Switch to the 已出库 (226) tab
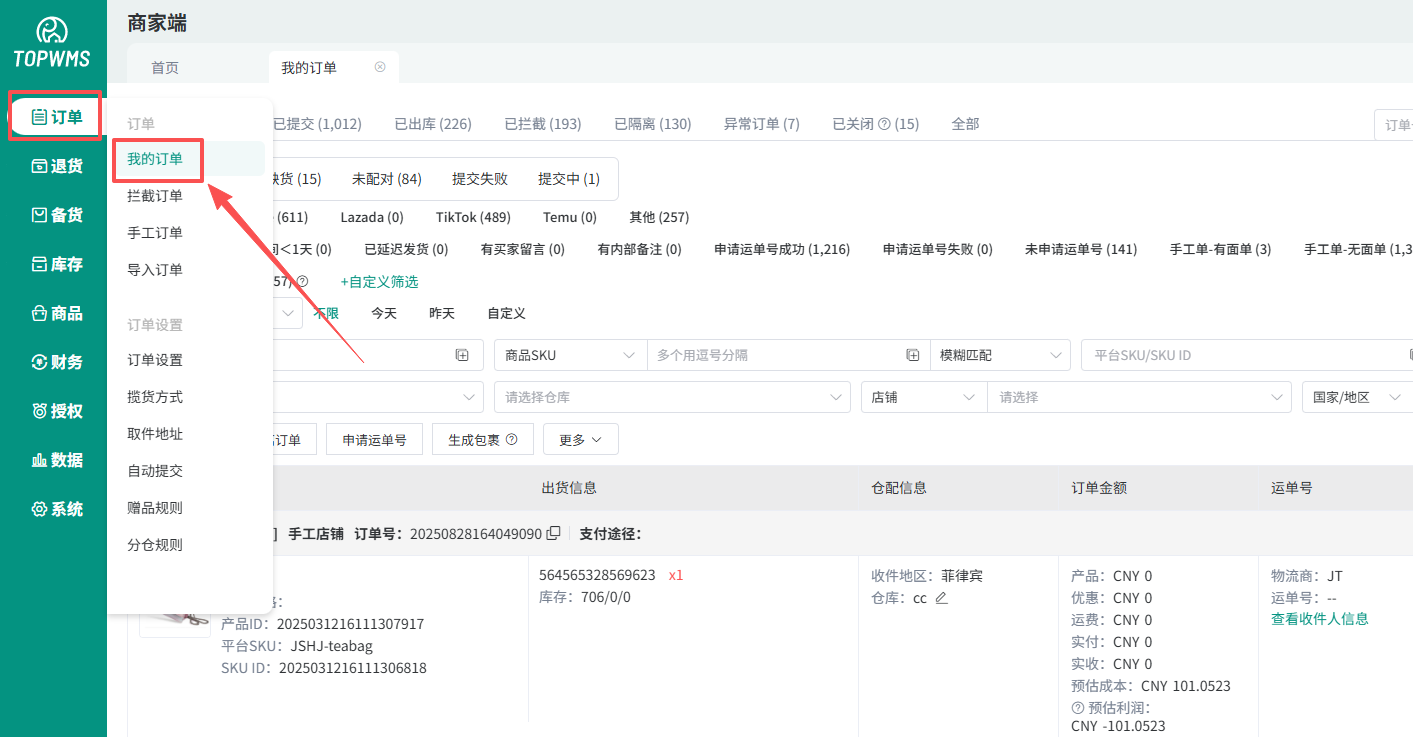The height and width of the screenshot is (737, 1413). point(432,124)
